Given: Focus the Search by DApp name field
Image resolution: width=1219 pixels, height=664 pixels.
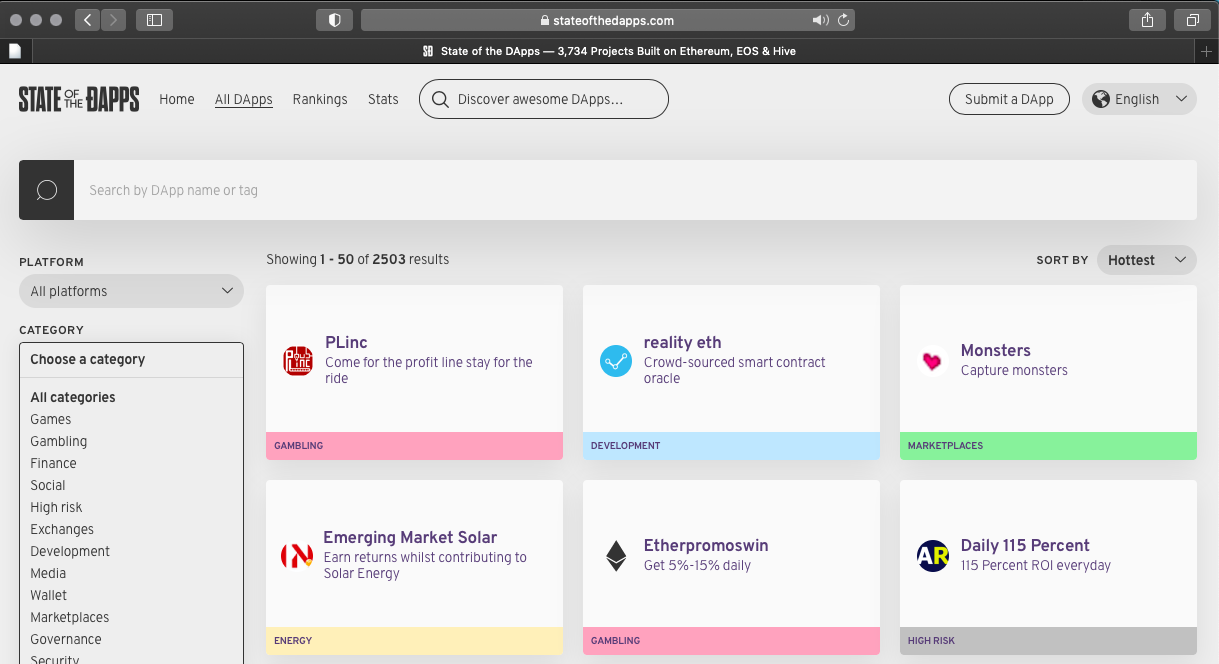Looking at the screenshot, I should tap(635, 190).
